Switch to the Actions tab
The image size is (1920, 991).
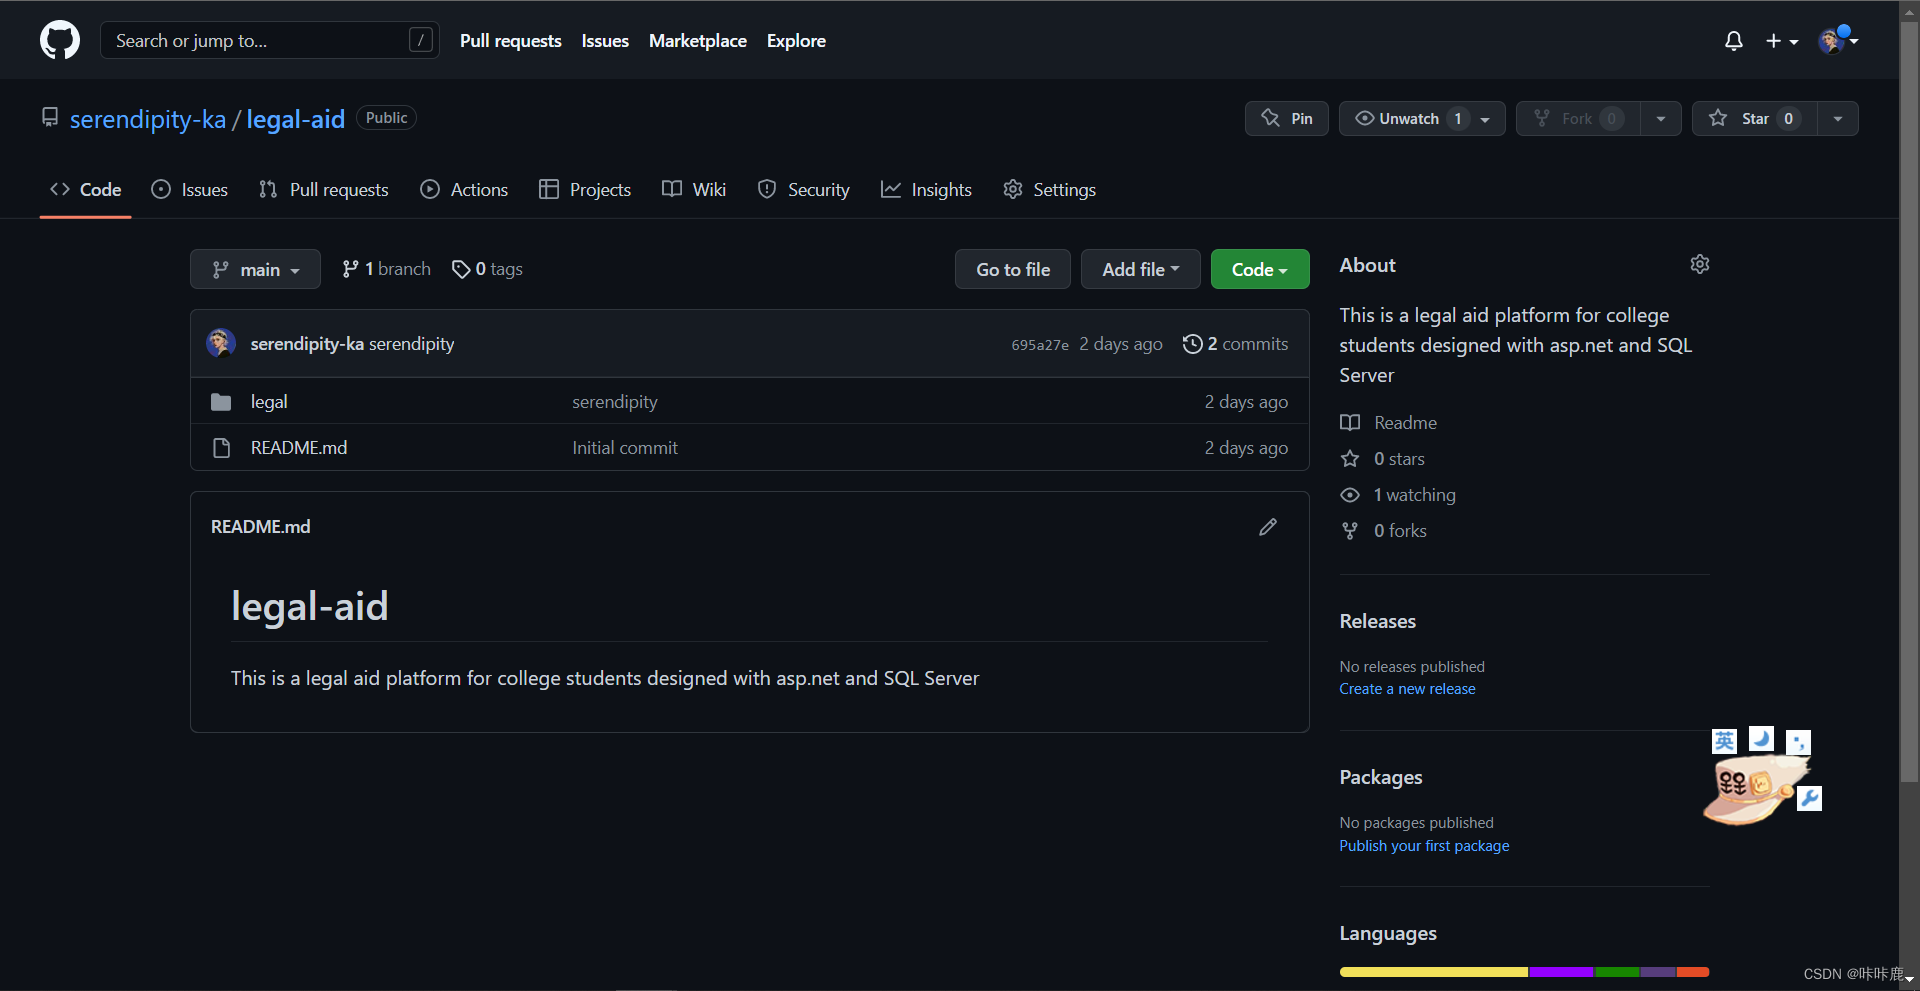point(464,189)
